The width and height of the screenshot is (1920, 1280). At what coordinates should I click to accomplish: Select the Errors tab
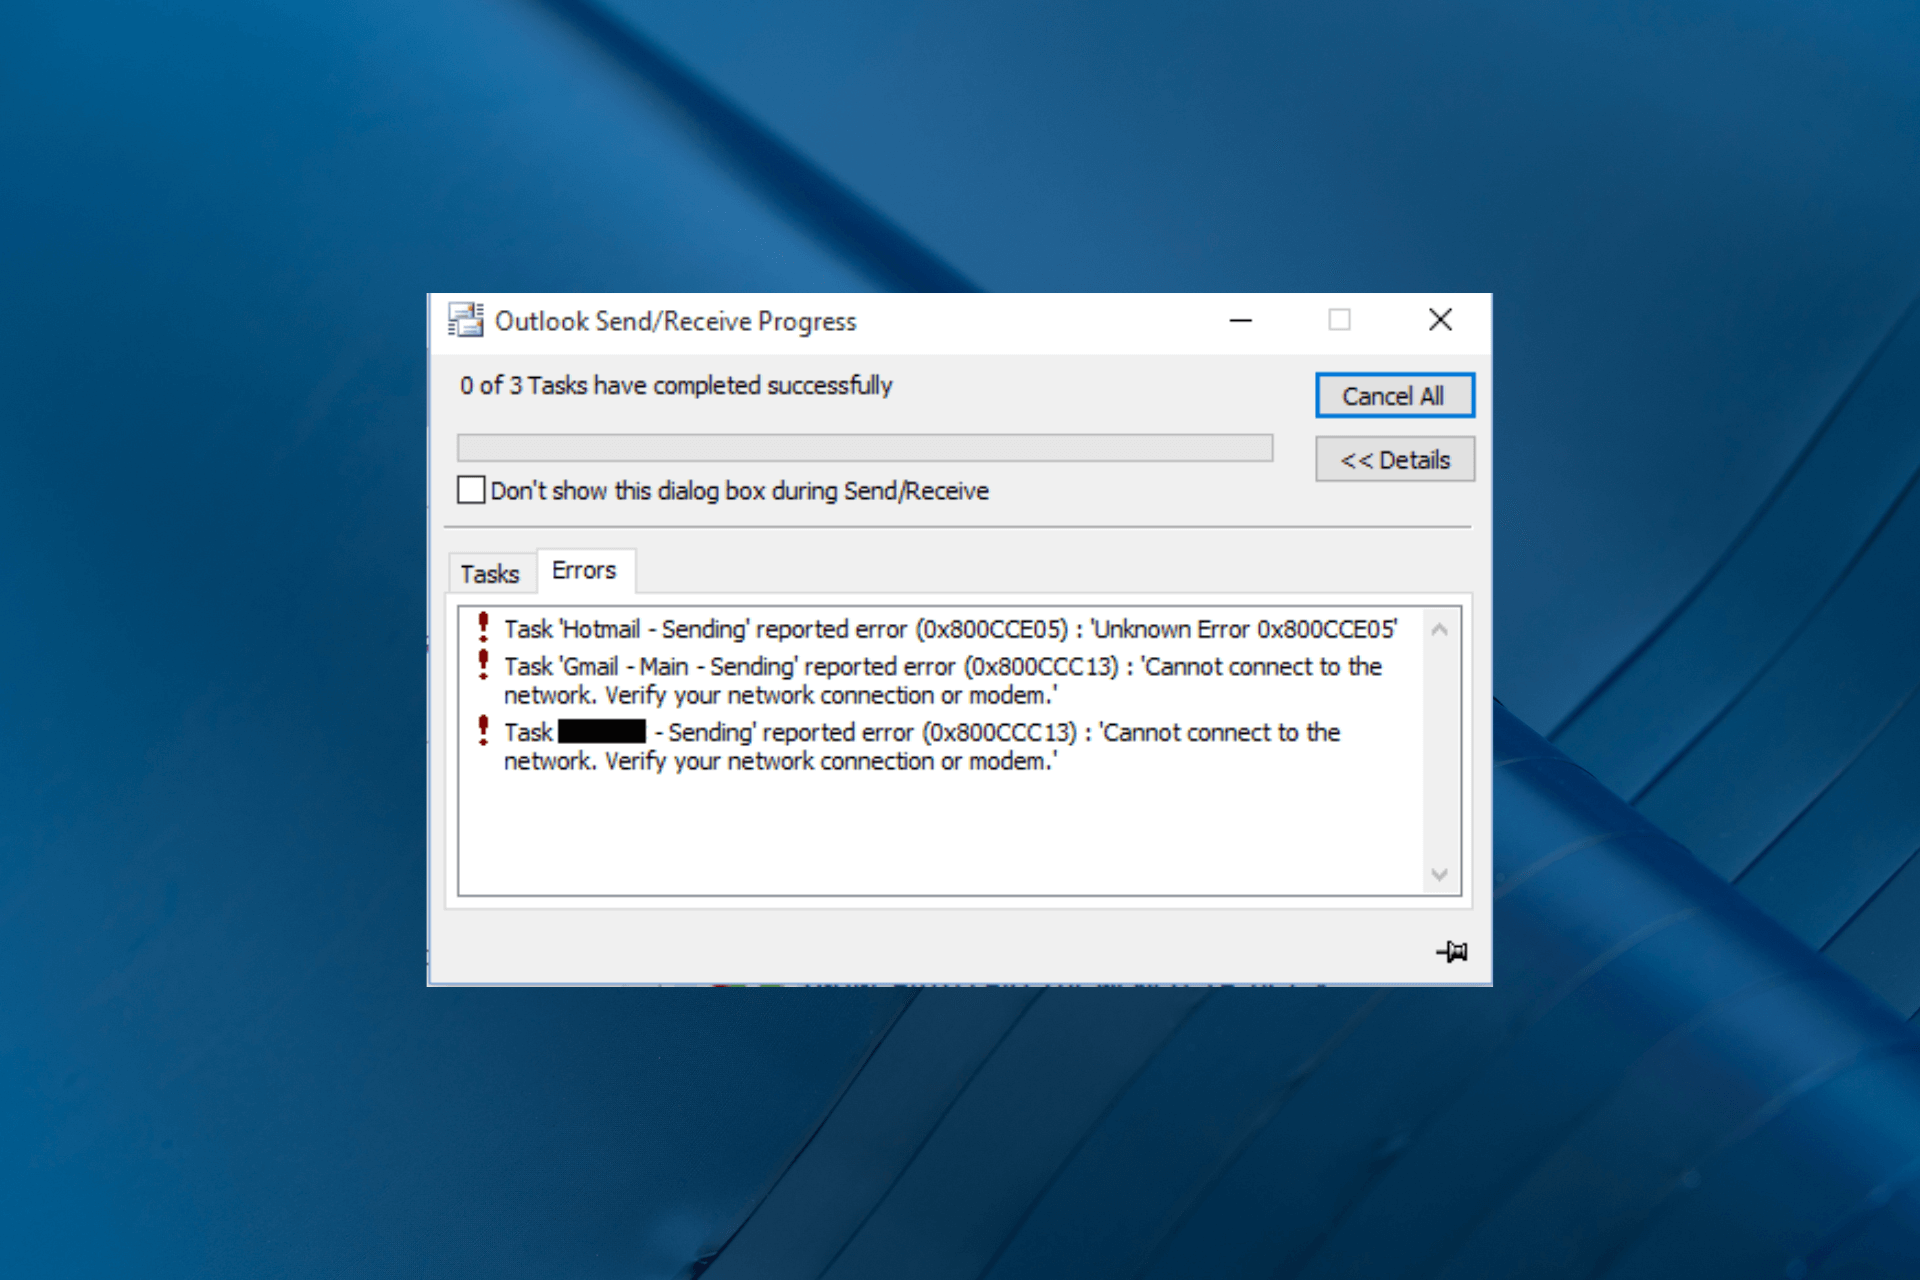coord(585,570)
